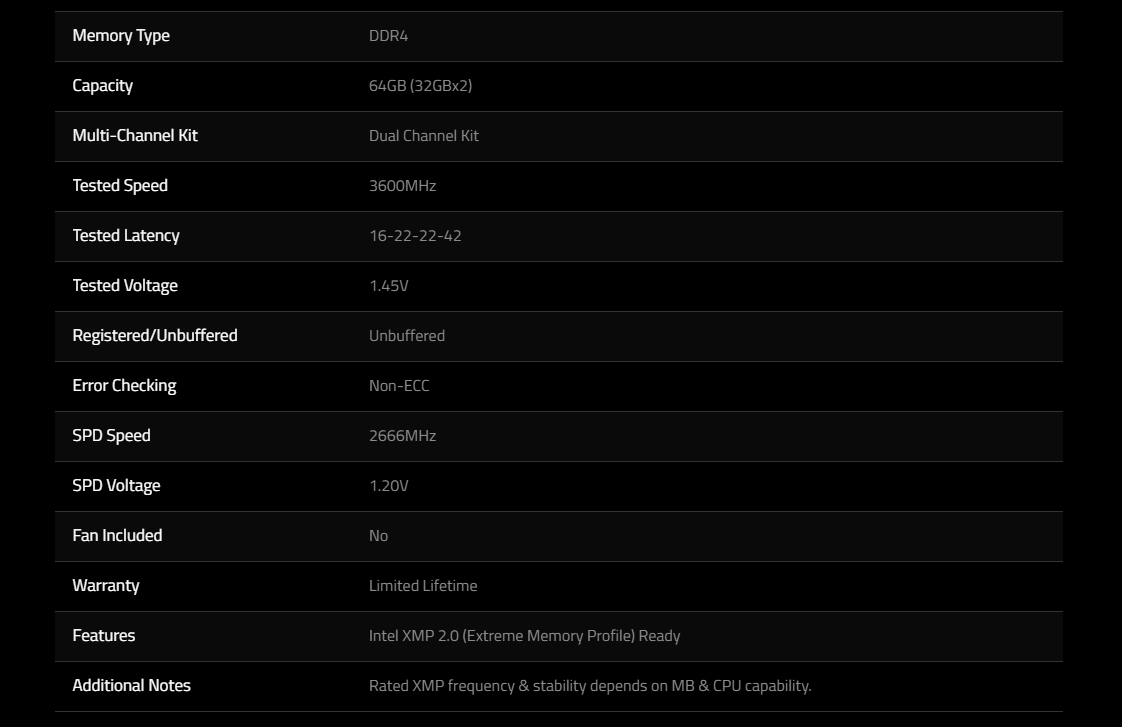Click the Registered/Unbuffered label

click(x=155, y=336)
